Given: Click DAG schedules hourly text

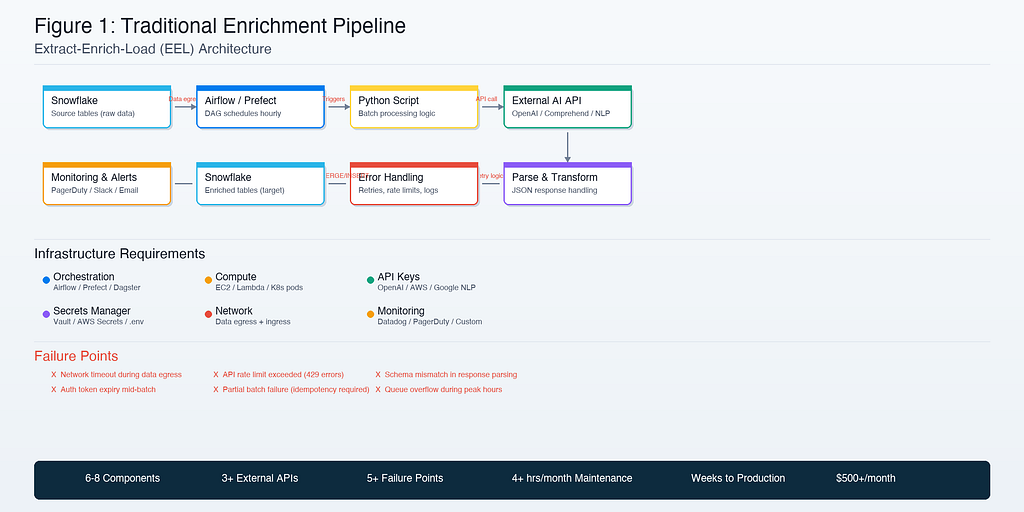Looking at the screenshot, I should pyautogui.click(x=243, y=114).
